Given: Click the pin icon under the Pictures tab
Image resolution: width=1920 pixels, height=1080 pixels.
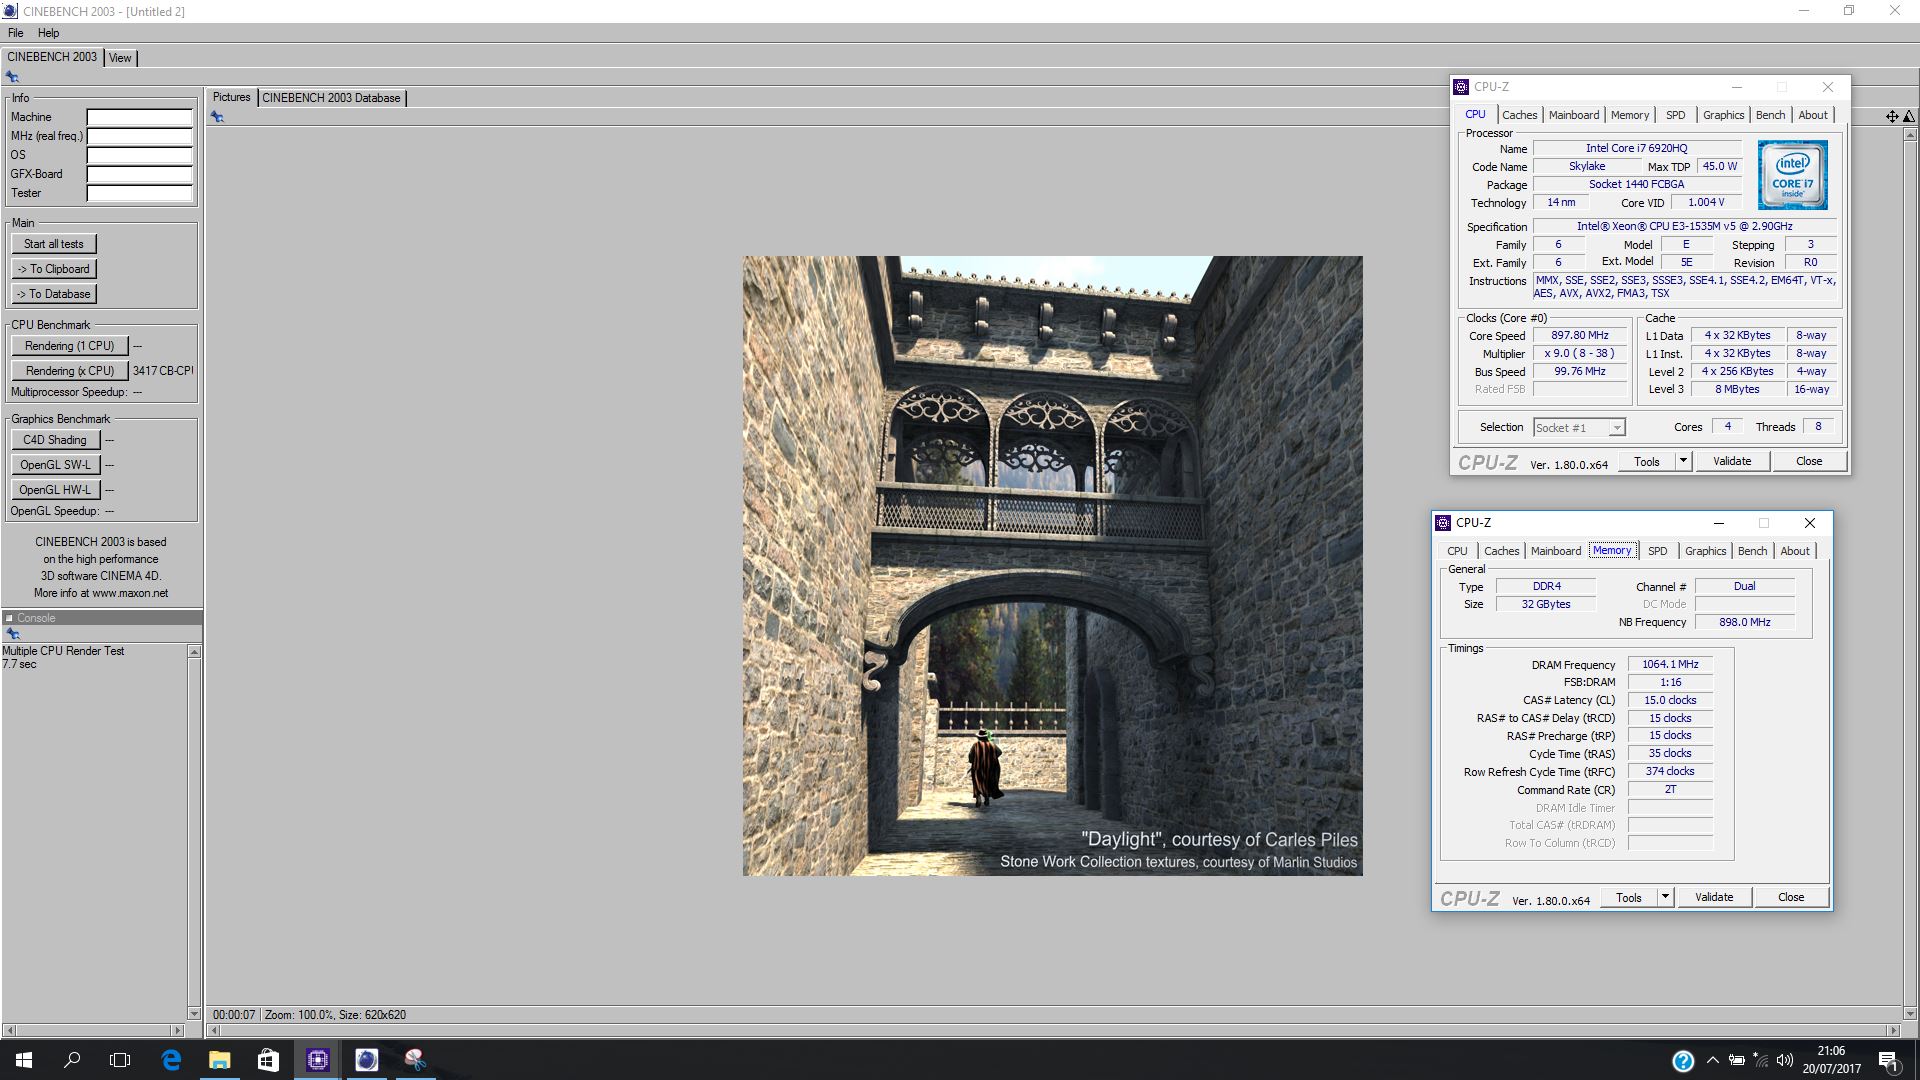Looking at the screenshot, I should tap(217, 117).
